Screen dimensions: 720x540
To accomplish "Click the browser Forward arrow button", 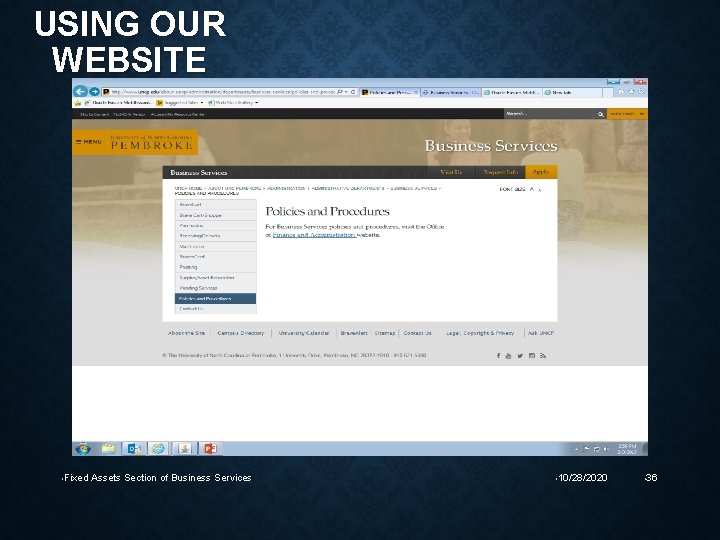I will (94, 92).
